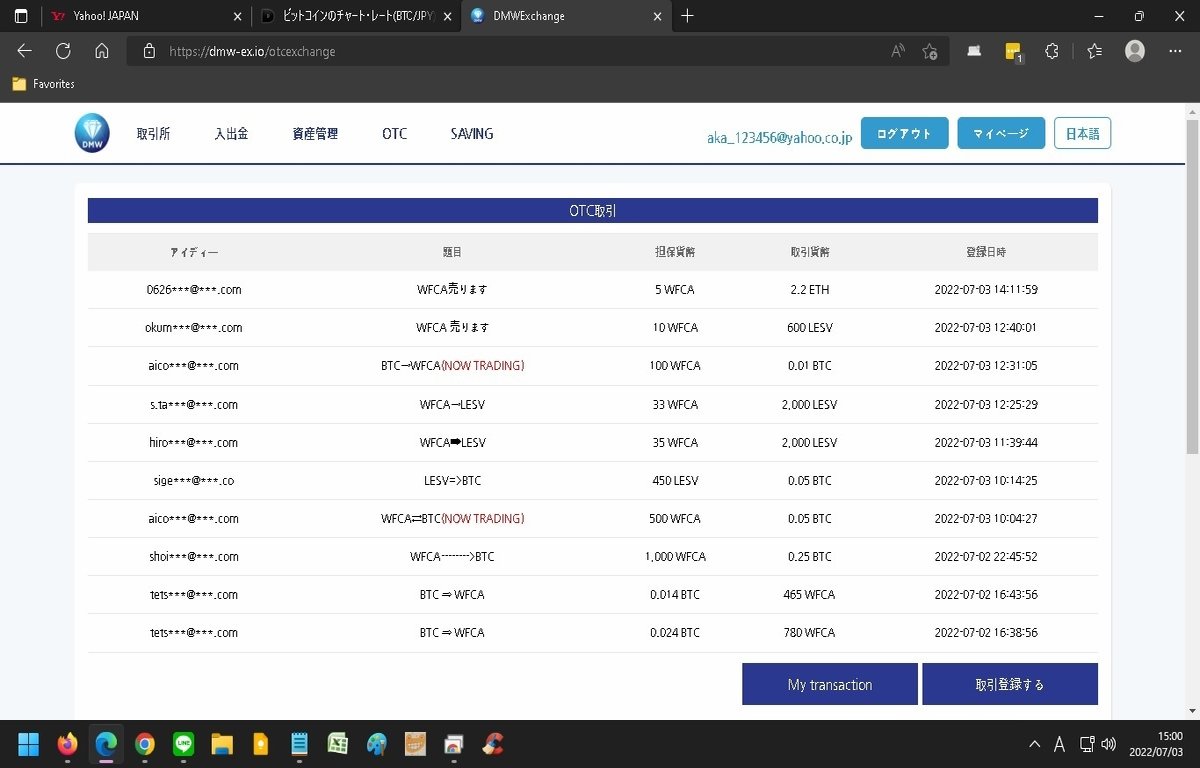Viewport: 1200px width, 768px height.
Task: Open Edge Collections icon showing badge 1
Action: tap(1012, 50)
